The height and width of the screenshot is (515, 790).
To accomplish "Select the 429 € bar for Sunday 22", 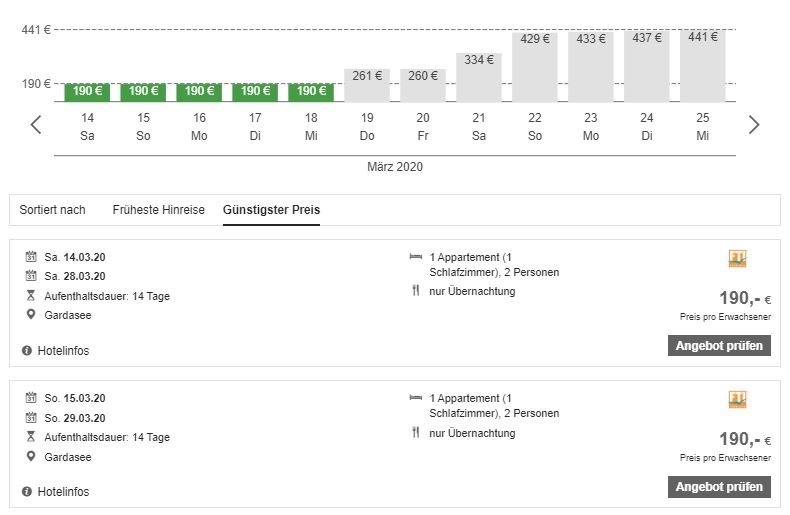I will pos(535,66).
